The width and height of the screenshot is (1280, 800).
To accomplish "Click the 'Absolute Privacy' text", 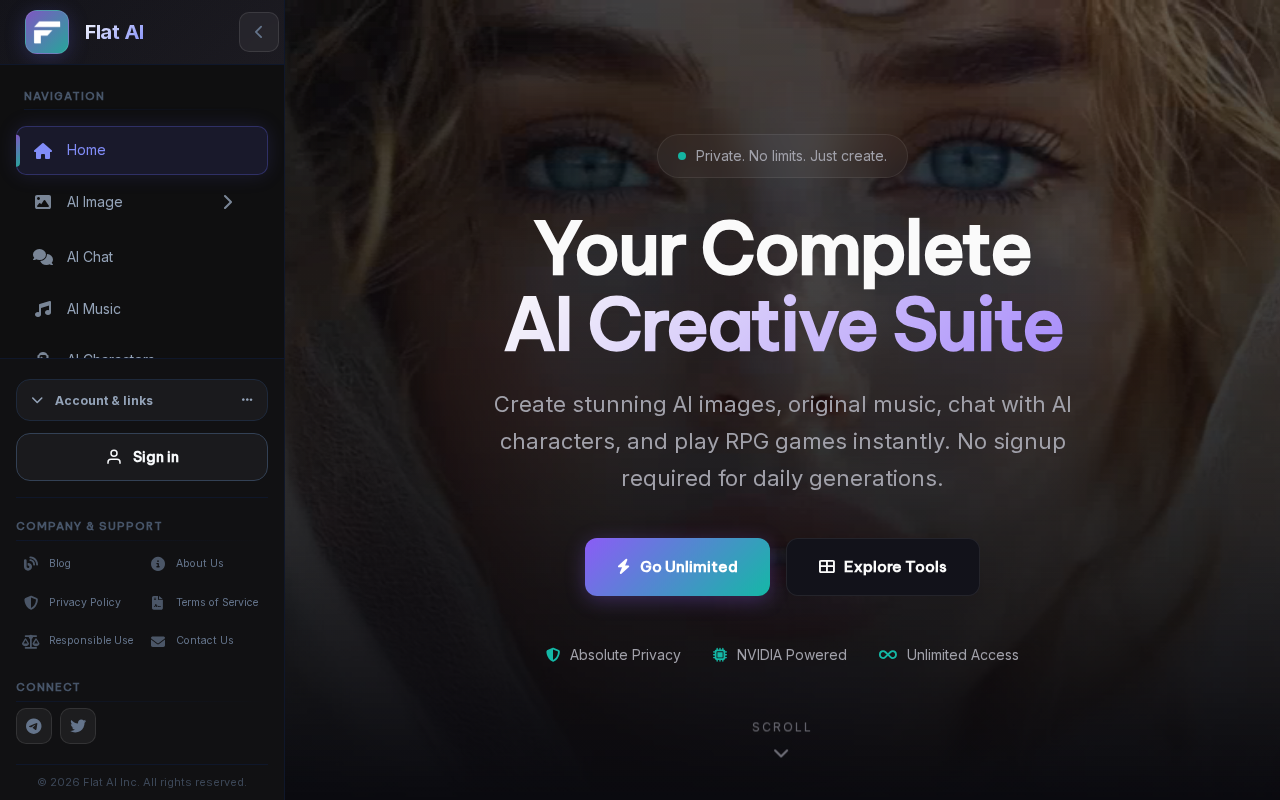I will pyautogui.click(x=625, y=655).
